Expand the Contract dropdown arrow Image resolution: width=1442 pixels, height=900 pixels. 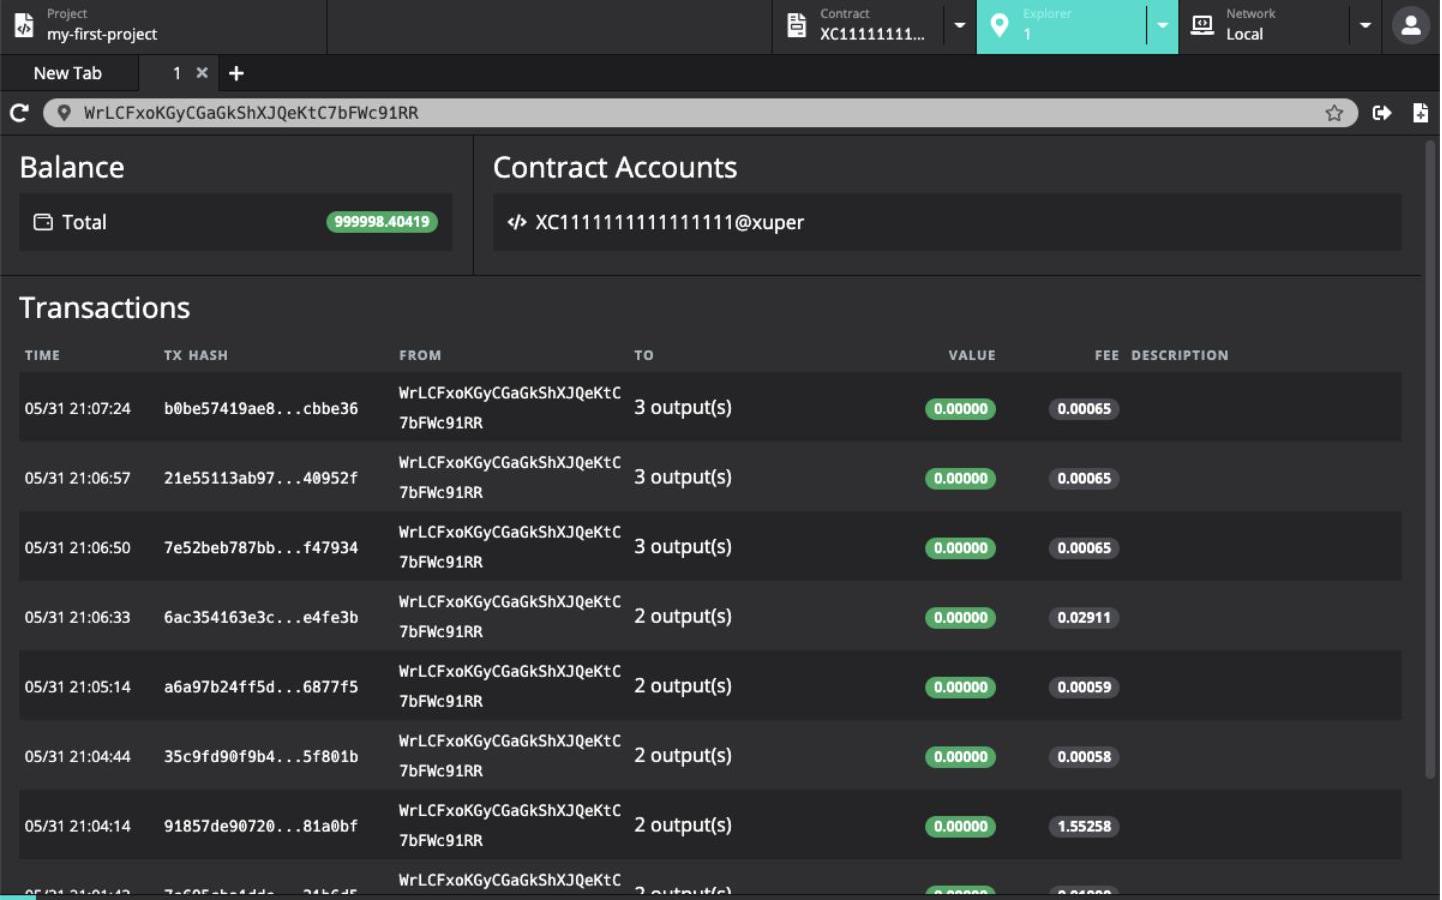click(960, 26)
